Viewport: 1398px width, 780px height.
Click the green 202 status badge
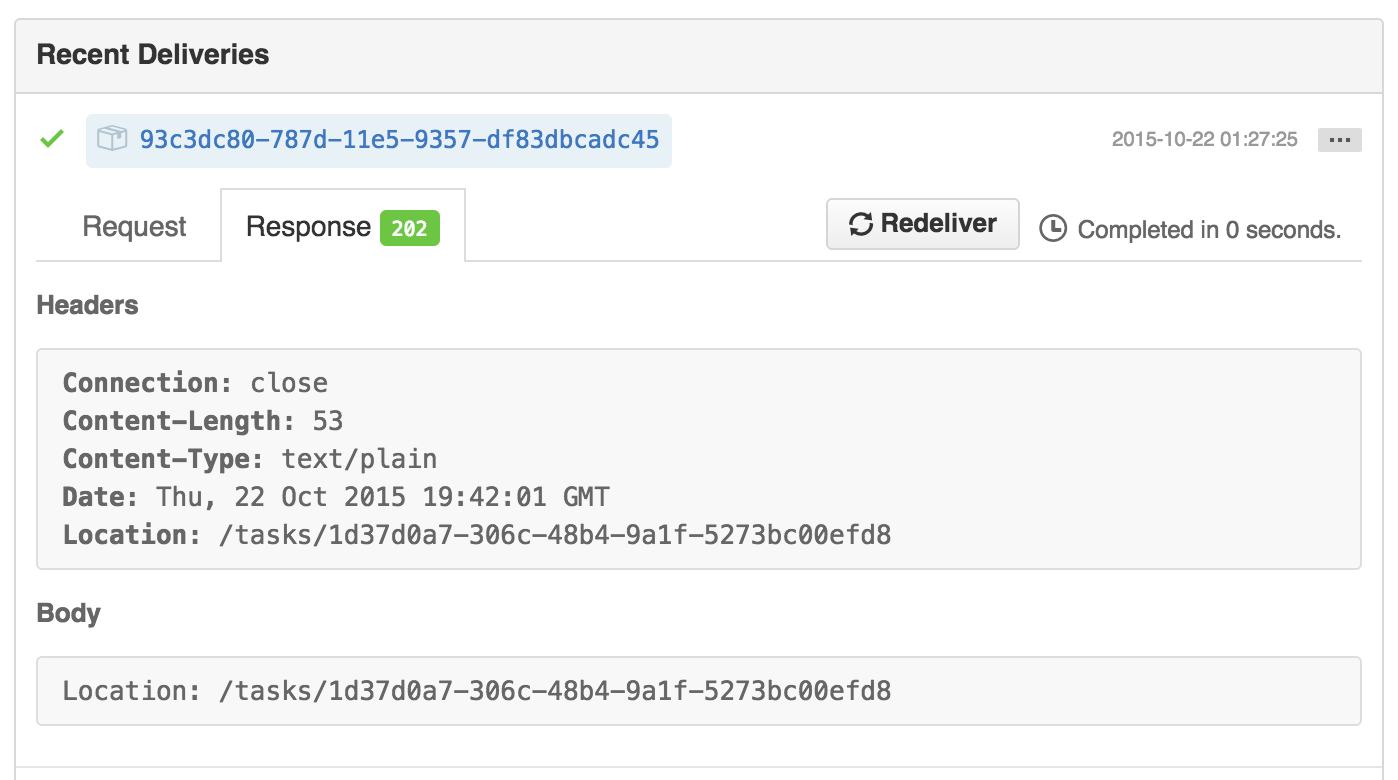pyautogui.click(x=410, y=229)
